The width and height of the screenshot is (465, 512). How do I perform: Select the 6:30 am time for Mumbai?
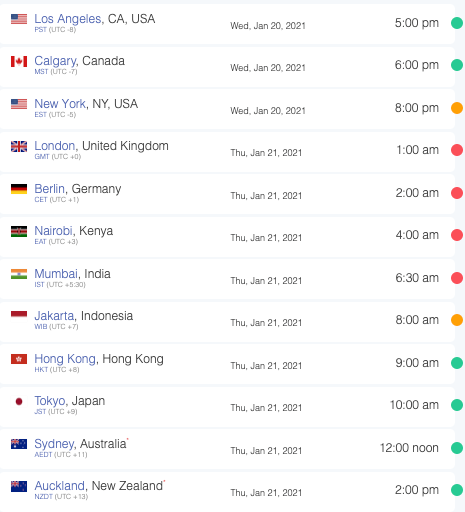tap(417, 278)
